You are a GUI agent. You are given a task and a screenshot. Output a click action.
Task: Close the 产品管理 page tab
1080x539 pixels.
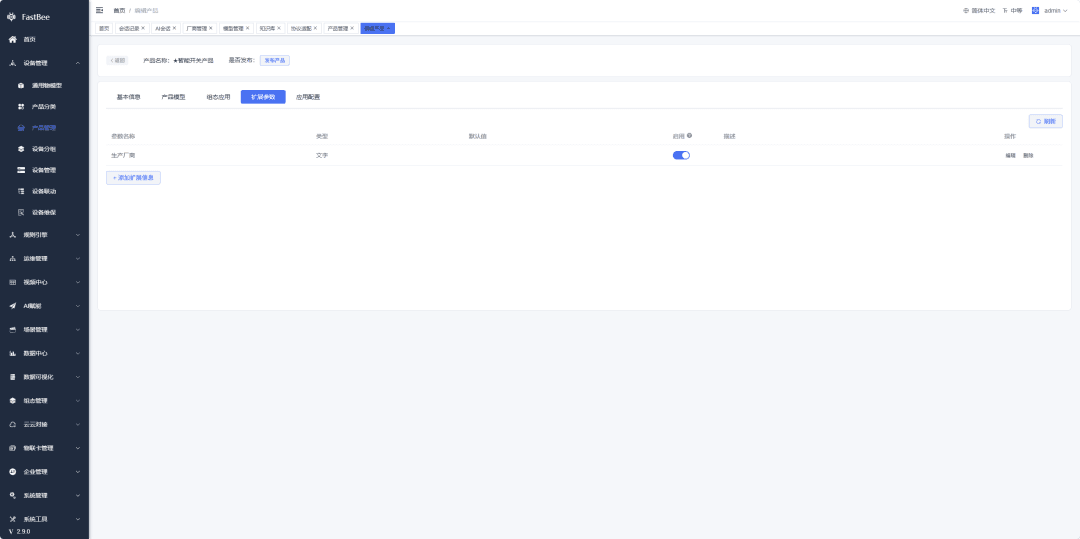click(352, 28)
